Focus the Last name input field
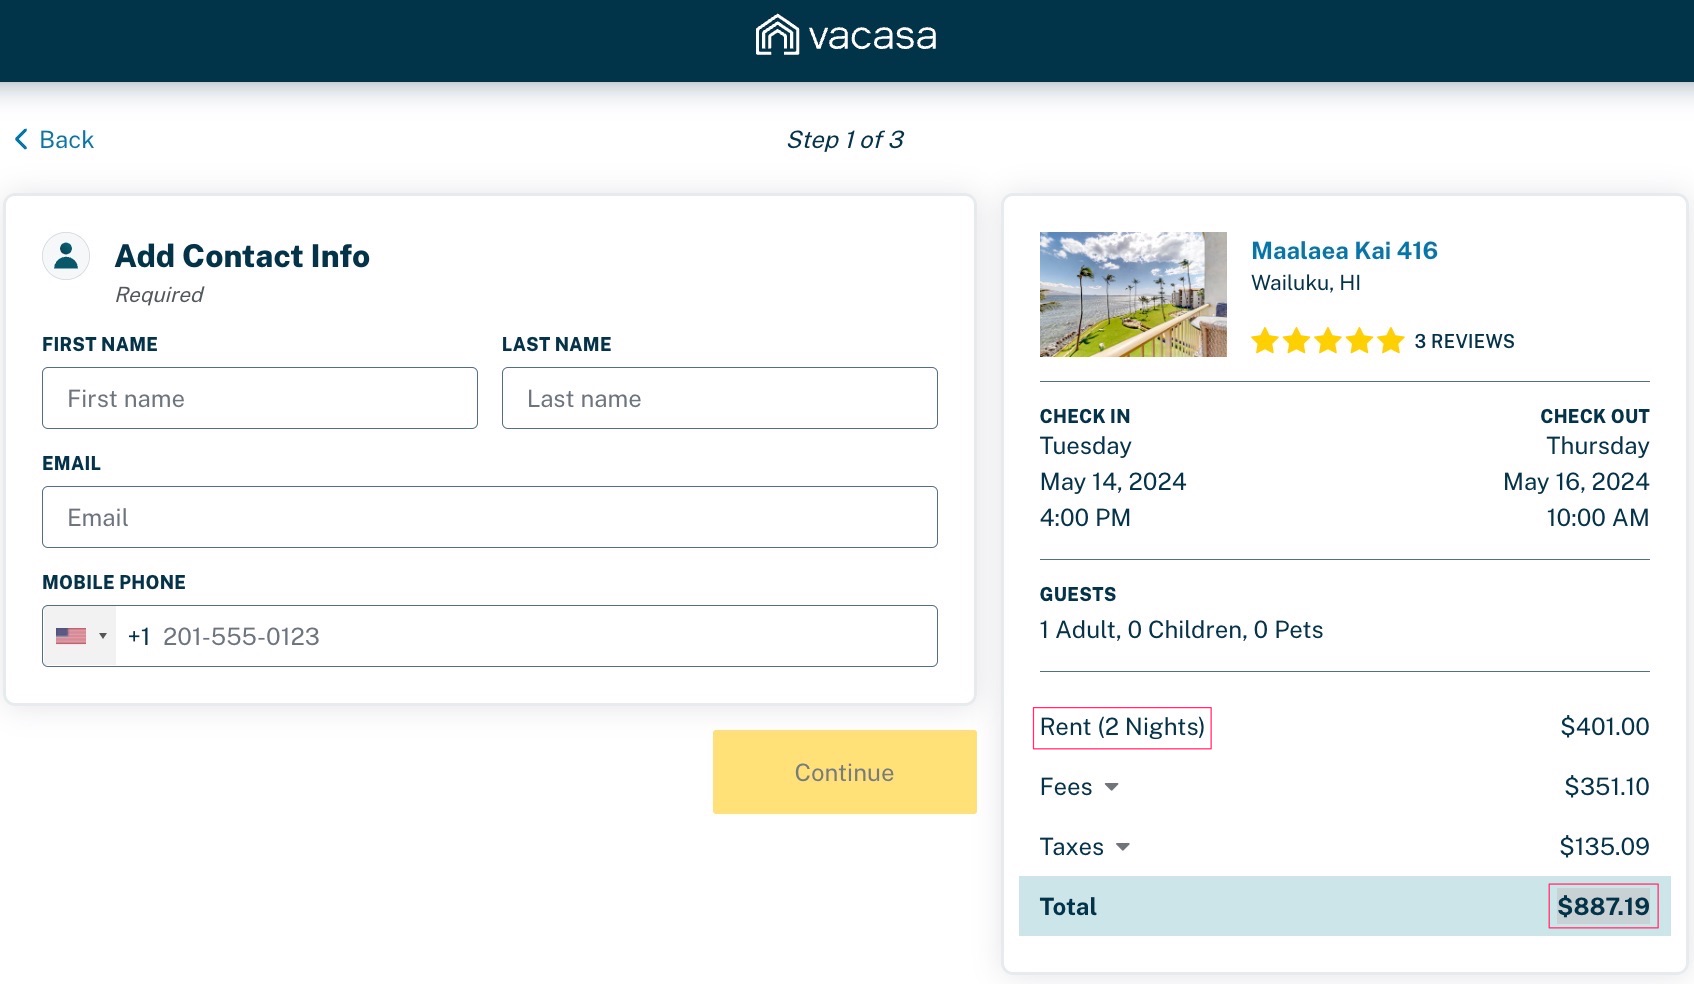This screenshot has width=1694, height=984. pyautogui.click(x=720, y=398)
